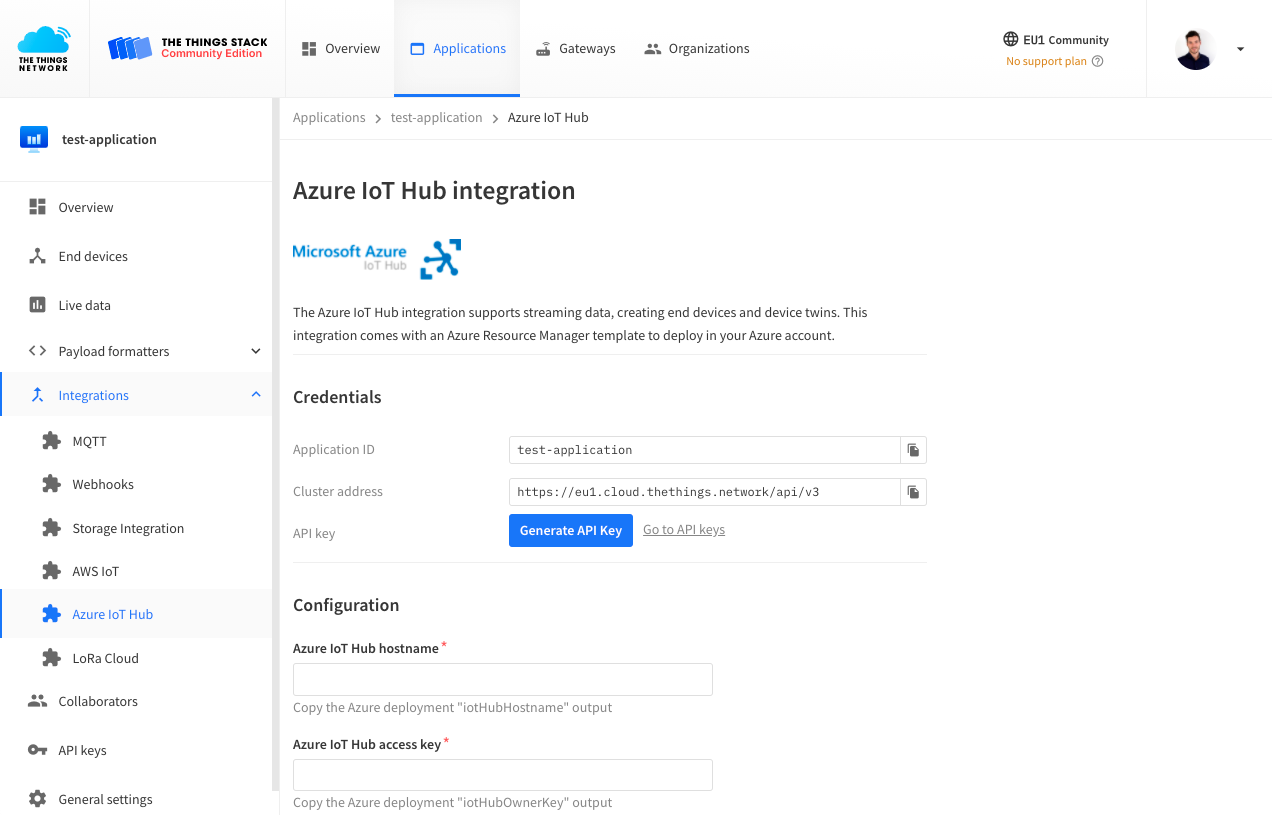Open the Organizations tab
Screen dimensions: 1272x815
(697, 48)
